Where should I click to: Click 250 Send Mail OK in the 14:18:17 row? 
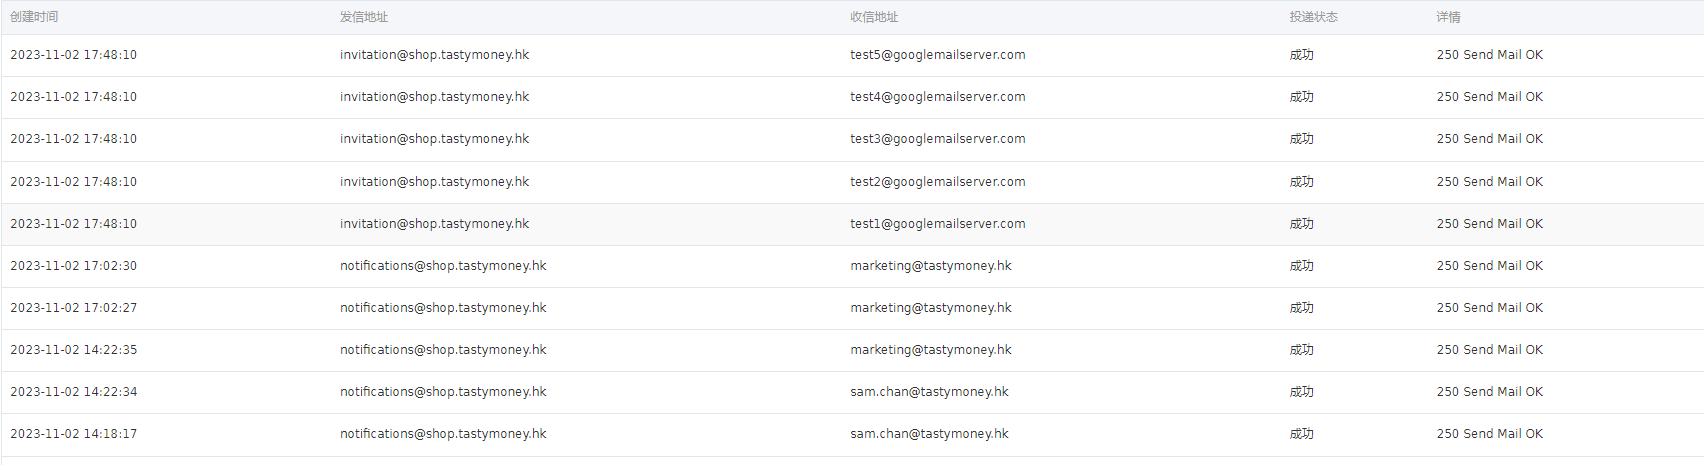pyautogui.click(x=1490, y=434)
